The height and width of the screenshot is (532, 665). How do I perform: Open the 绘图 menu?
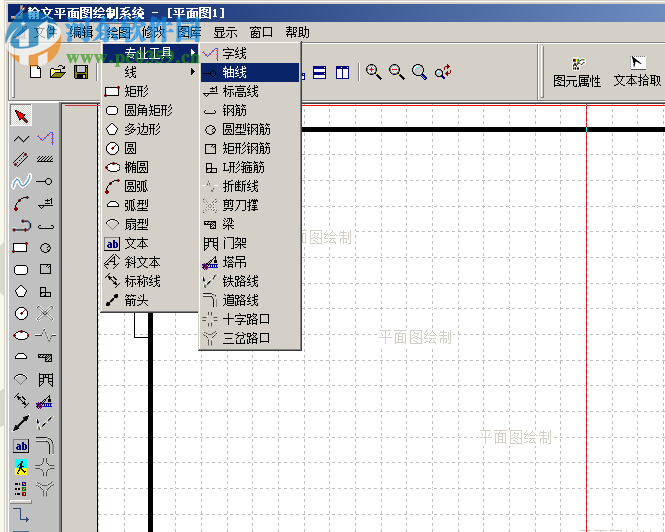118,32
